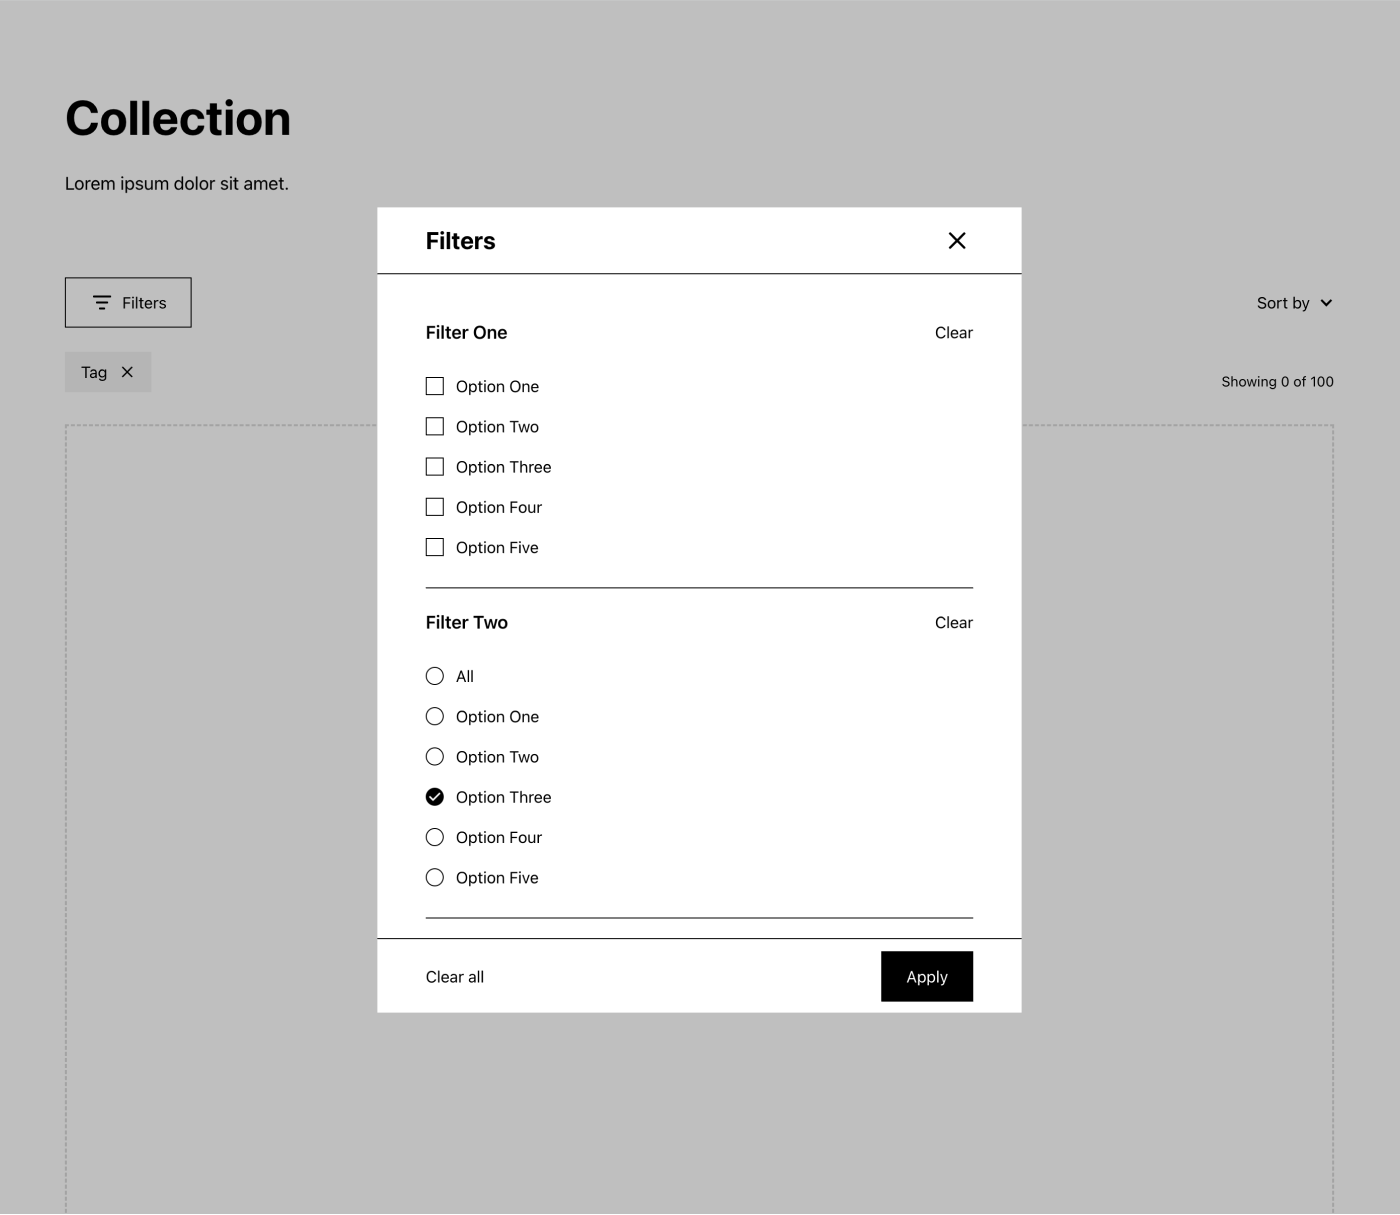This screenshot has height=1215, width=1400.
Task: Click the Collection page heading
Action: (x=178, y=119)
